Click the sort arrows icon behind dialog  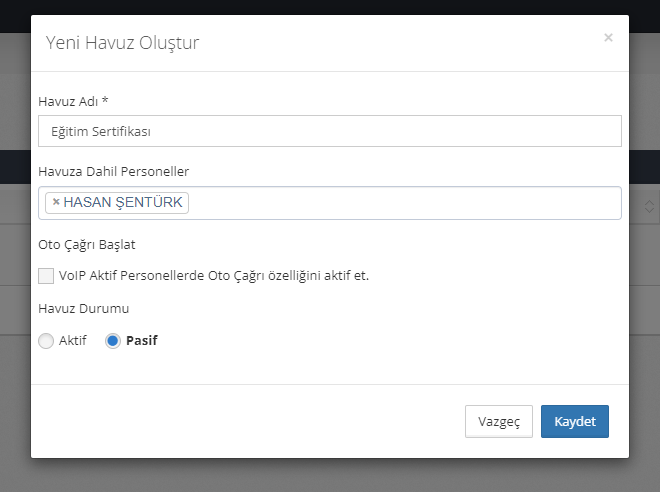pos(648,206)
